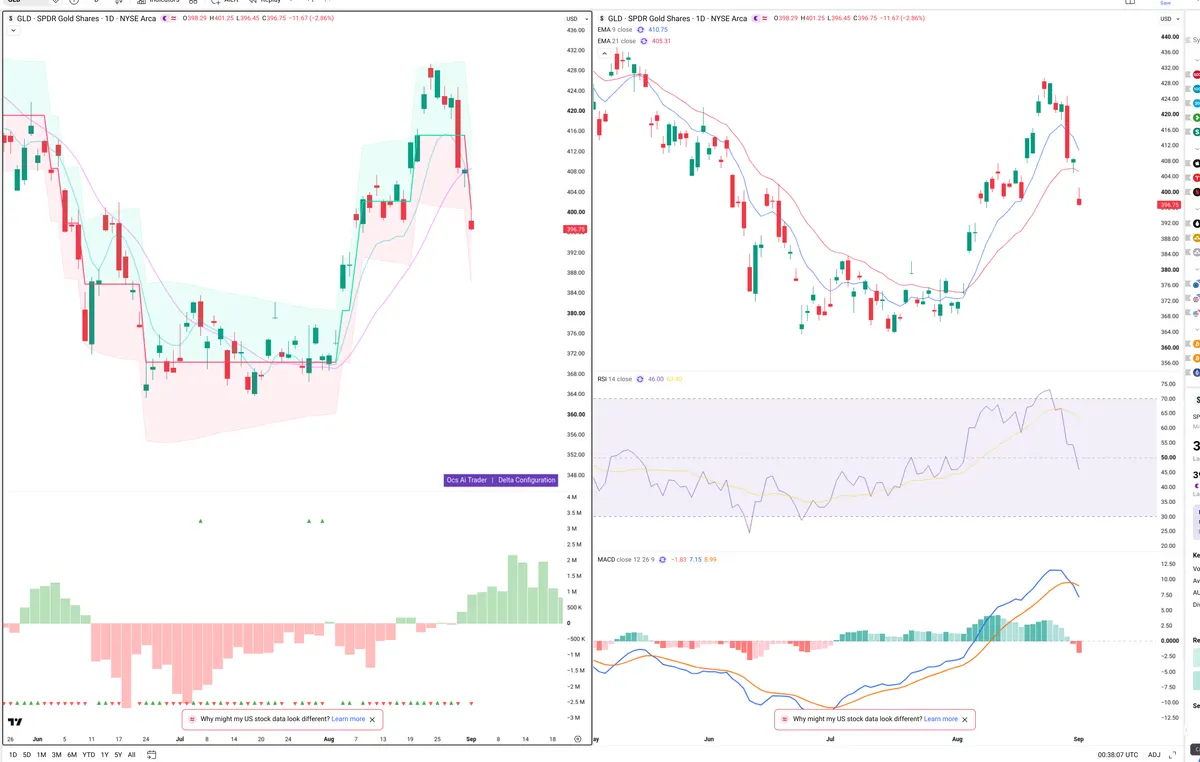The image size is (1200, 762).
Task: Click the TradingView logo on left chart
Action: [14, 722]
